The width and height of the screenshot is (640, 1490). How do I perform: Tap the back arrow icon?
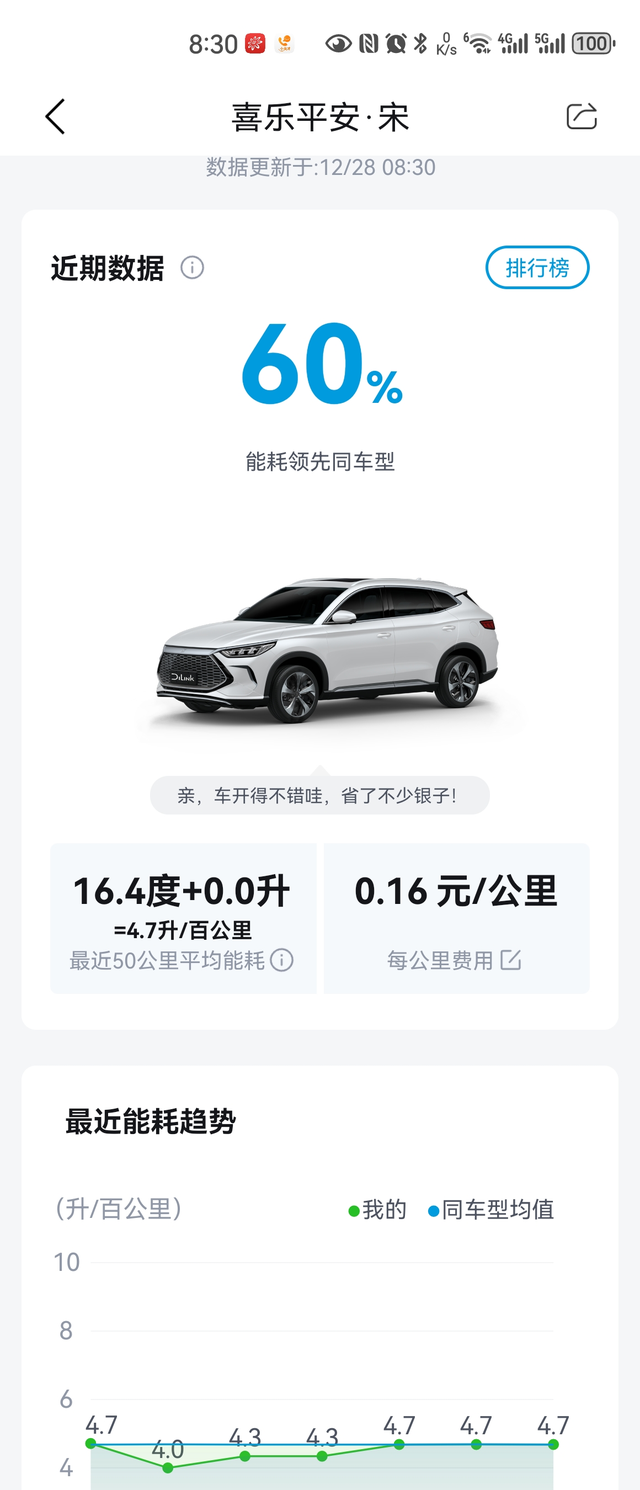coord(55,117)
